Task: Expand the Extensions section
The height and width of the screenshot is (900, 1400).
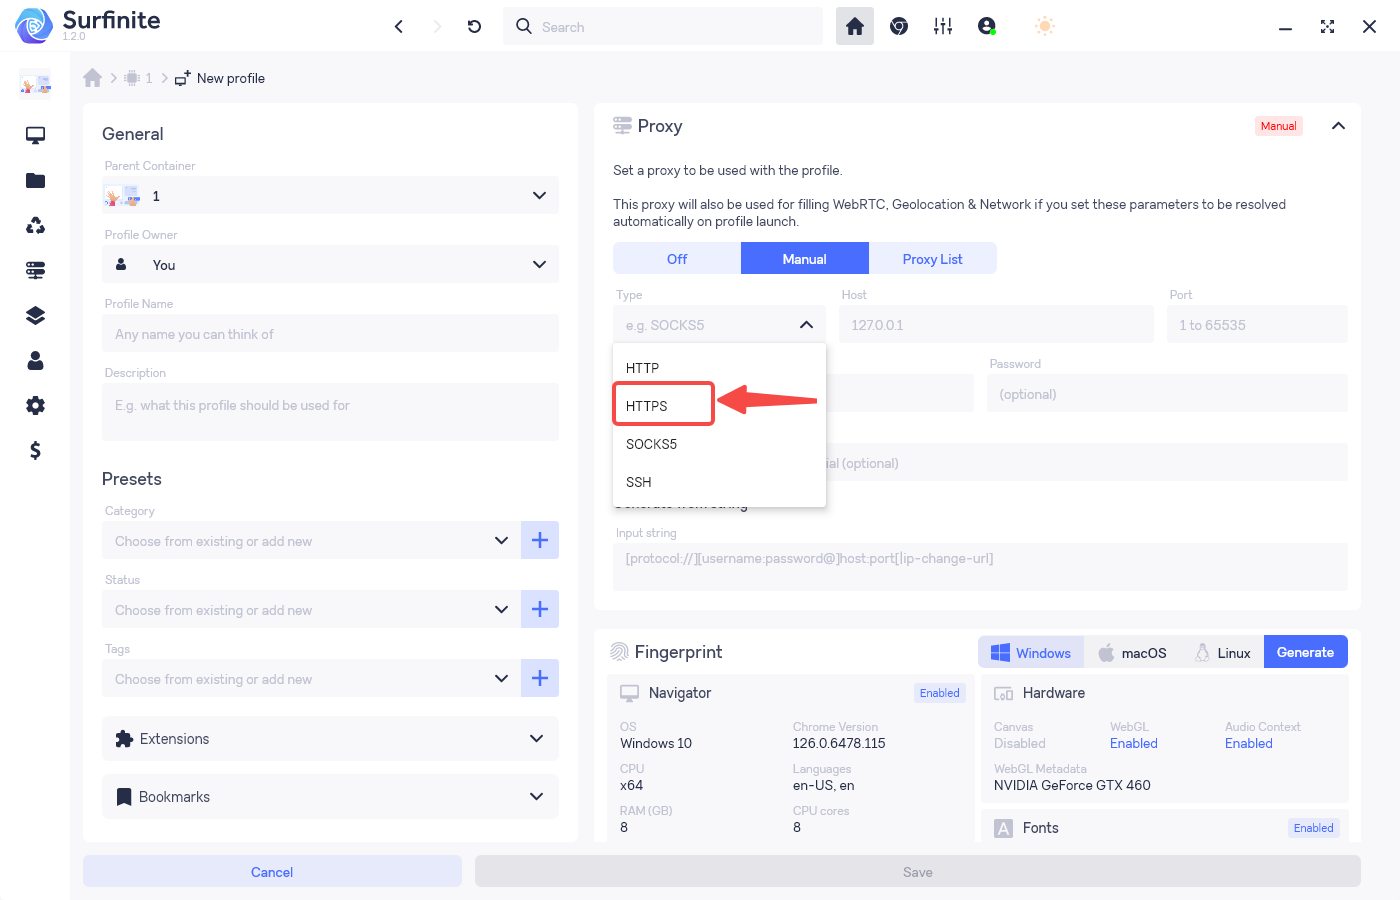Action: coord(330,739)
